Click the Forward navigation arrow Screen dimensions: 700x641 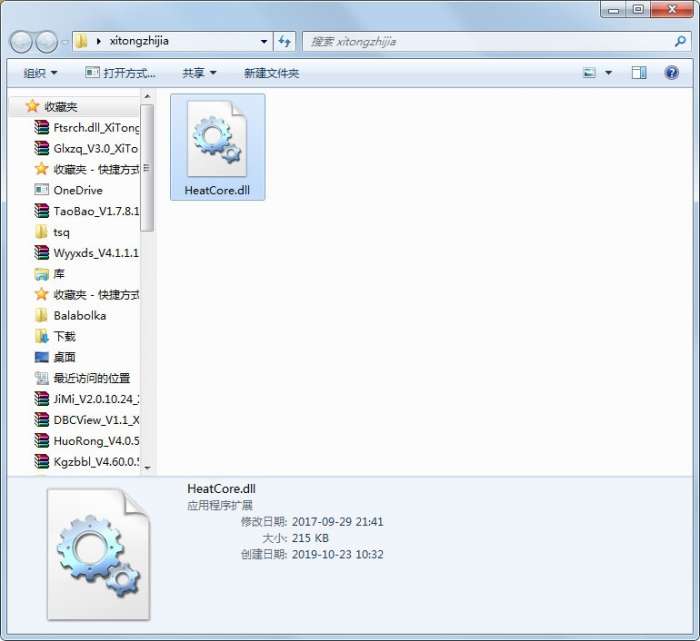pos(46,42)
